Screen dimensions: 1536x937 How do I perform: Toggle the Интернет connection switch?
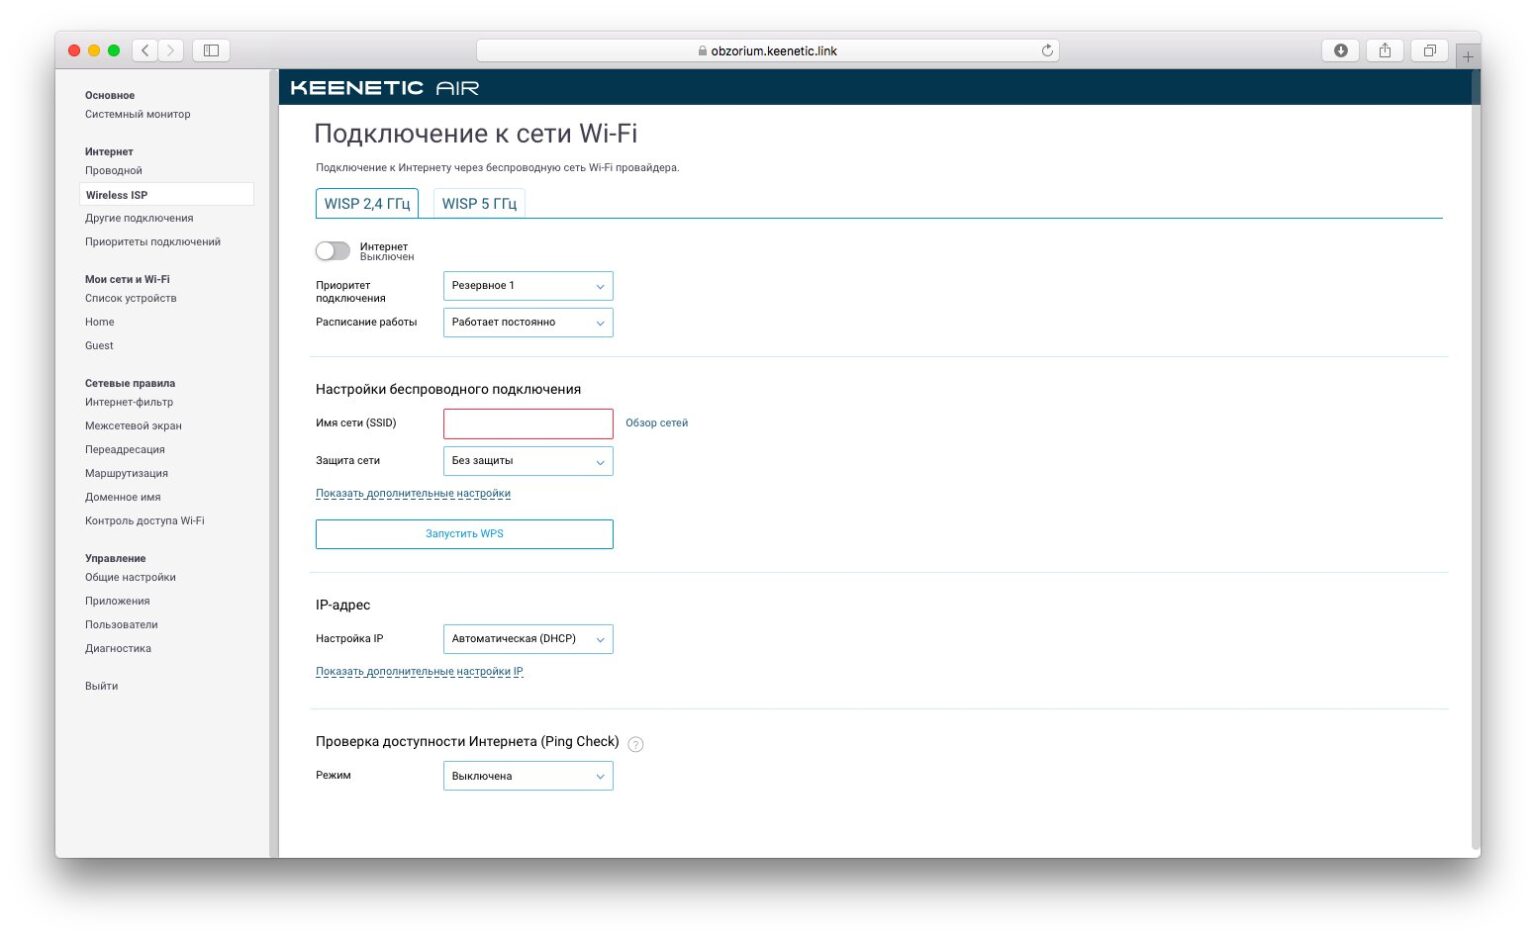click(x=333, y=251)
